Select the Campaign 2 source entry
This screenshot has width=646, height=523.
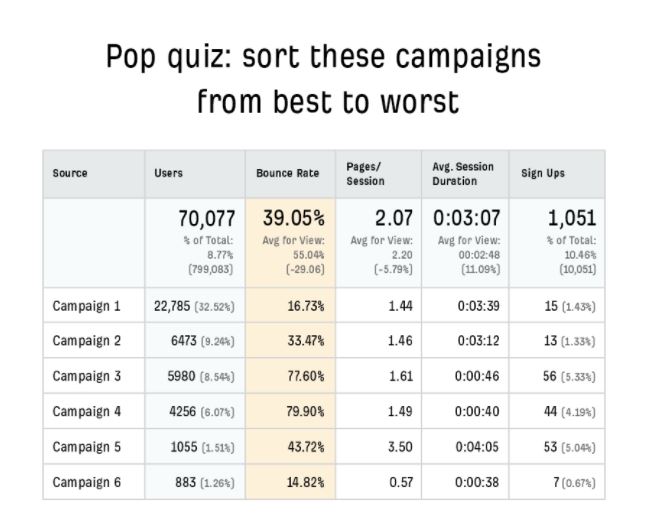(86, 340)
